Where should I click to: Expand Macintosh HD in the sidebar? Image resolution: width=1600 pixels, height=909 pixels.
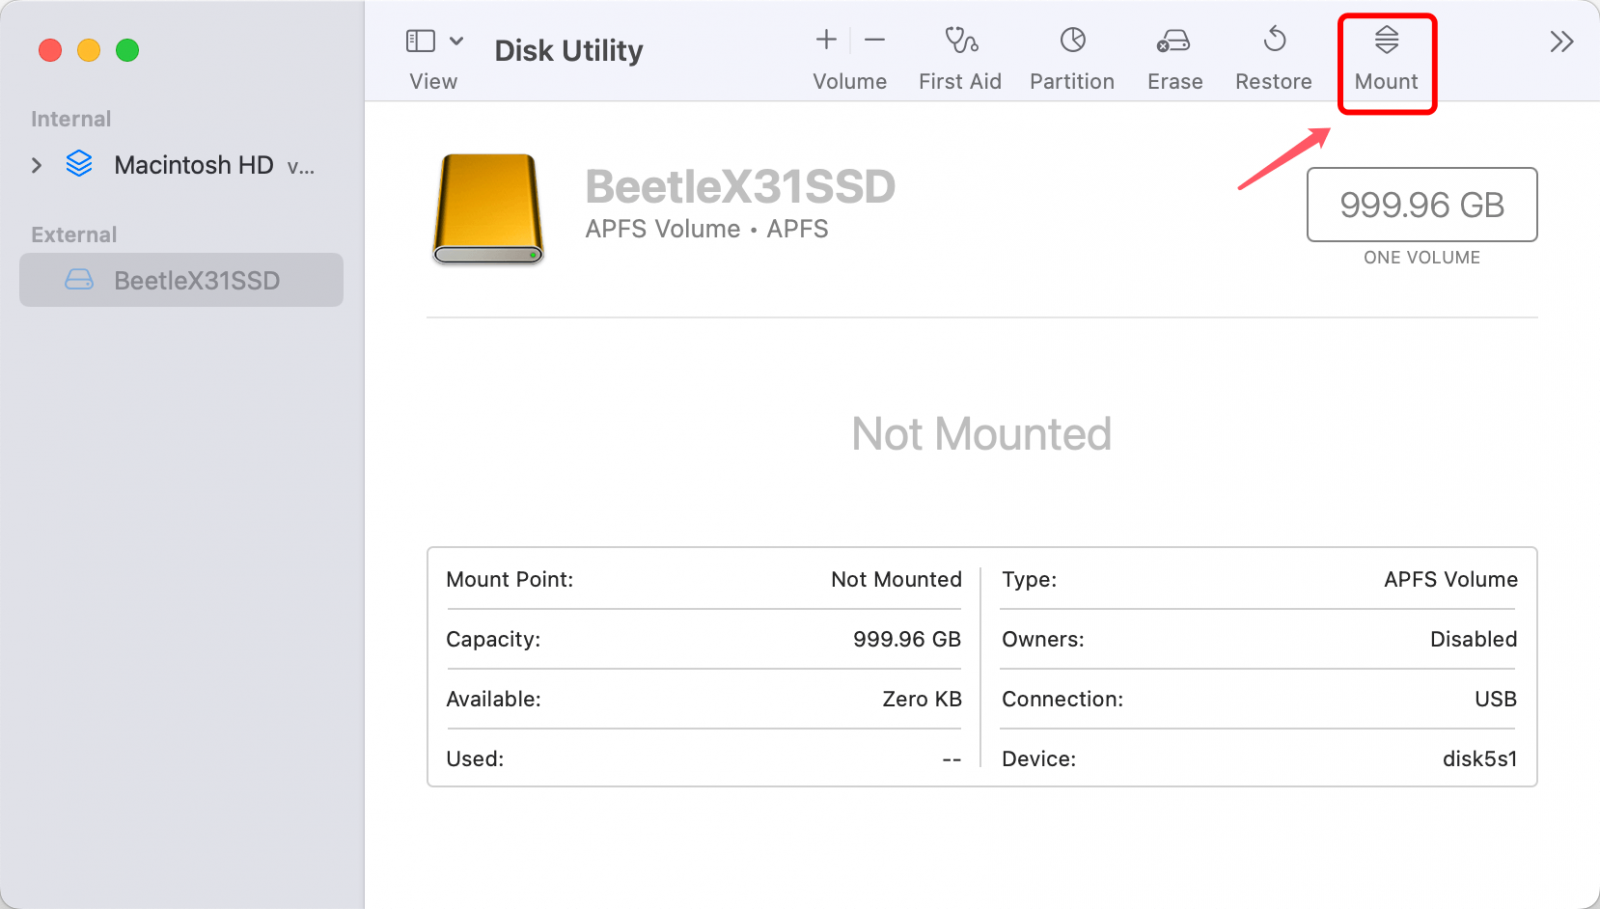click(36, 165)
